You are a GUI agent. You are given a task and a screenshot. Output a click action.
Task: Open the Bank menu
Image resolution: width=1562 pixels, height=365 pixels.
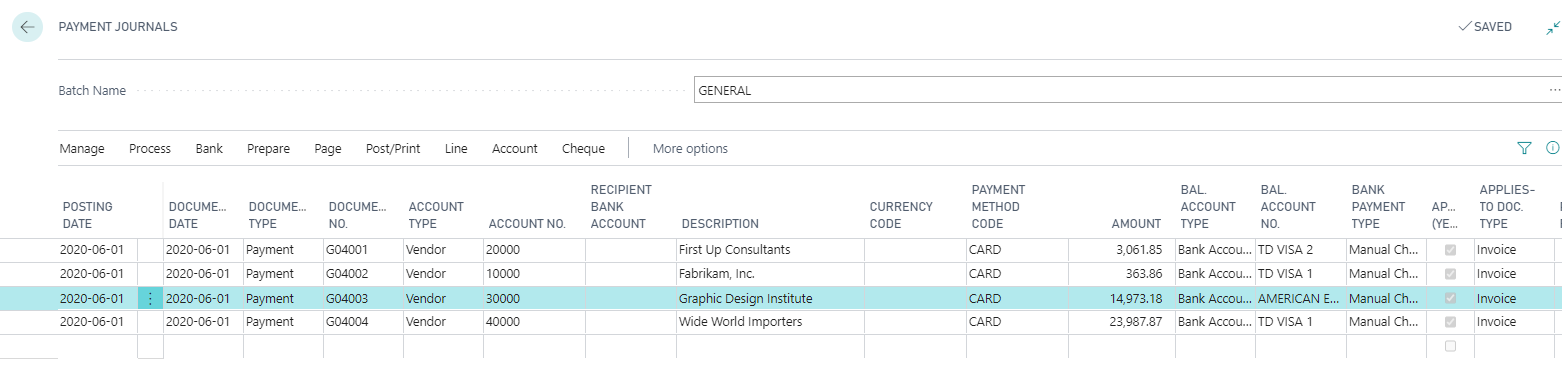[x=209, y=149]
